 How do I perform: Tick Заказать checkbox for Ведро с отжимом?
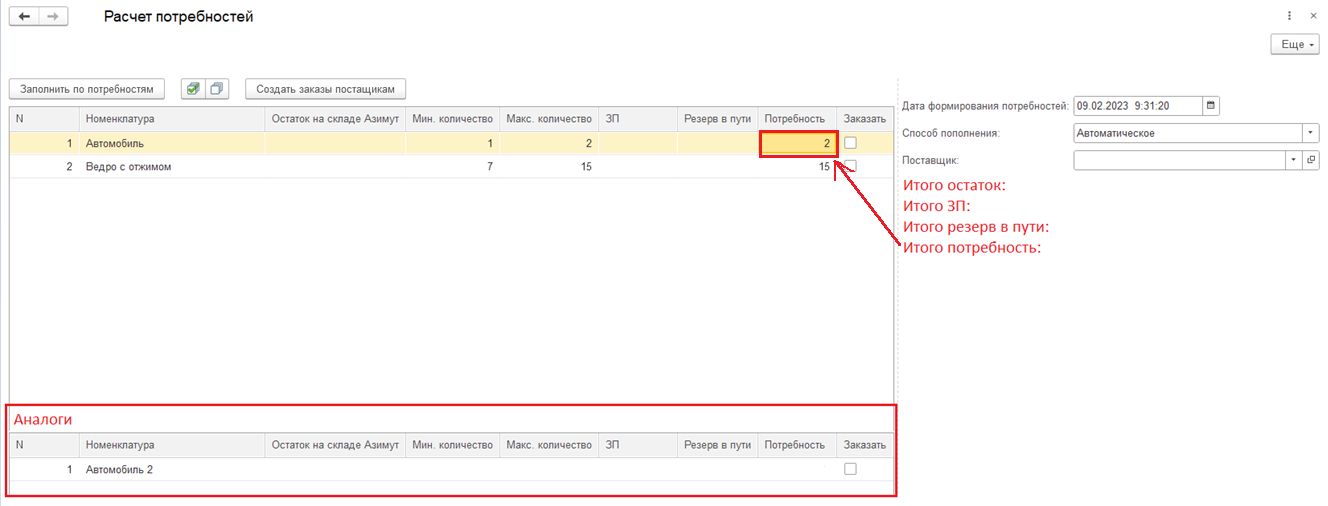click(x=850, y=166)
